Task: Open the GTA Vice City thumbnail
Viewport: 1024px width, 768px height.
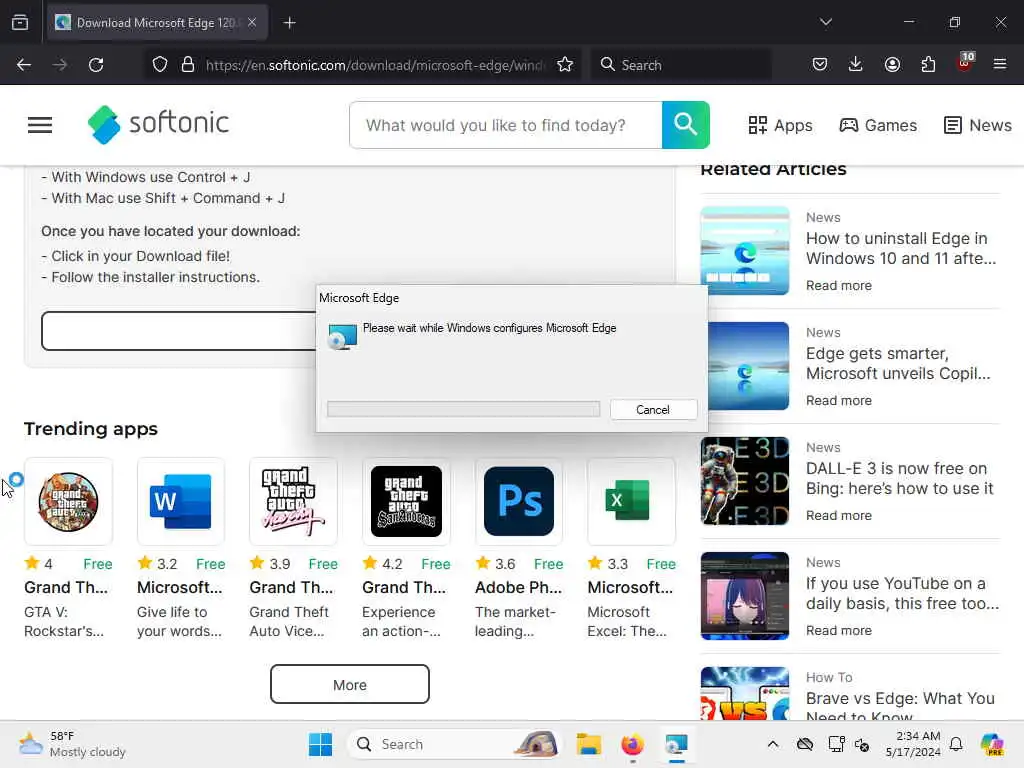Action: [293, 502]
